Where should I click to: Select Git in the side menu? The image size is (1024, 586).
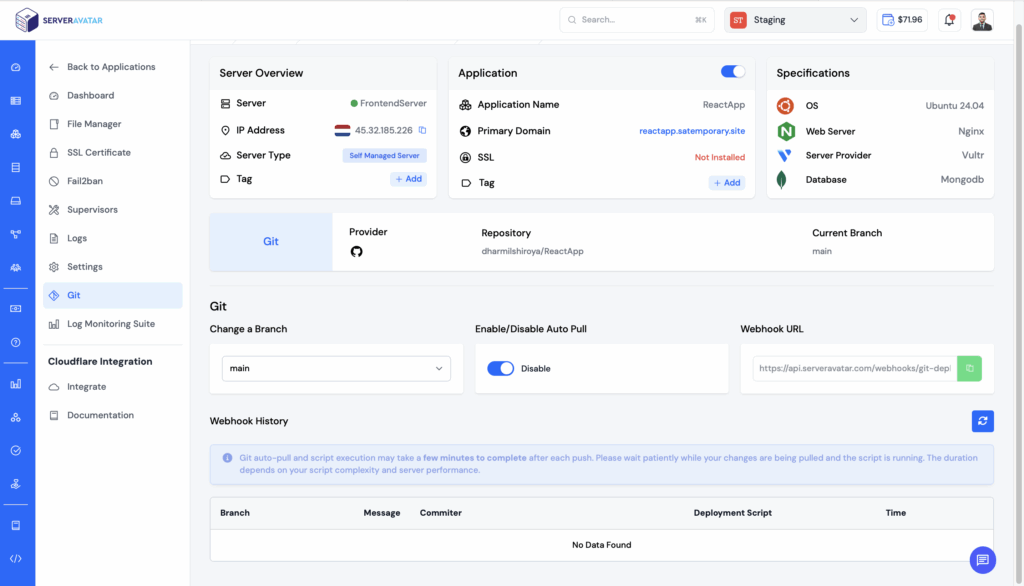[x=112, y=295]
